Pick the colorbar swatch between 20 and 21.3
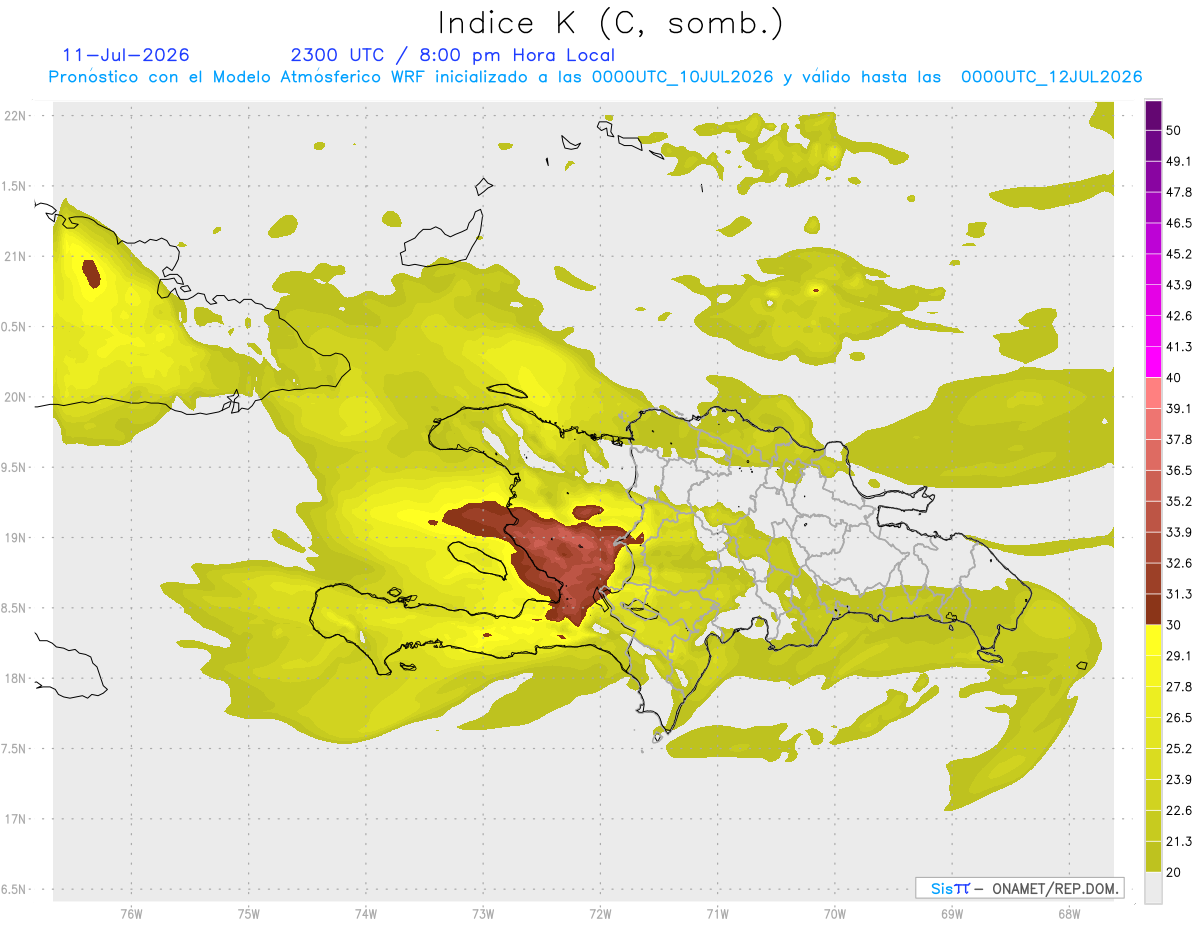 pyautogui.click(x=1154, y=856)
